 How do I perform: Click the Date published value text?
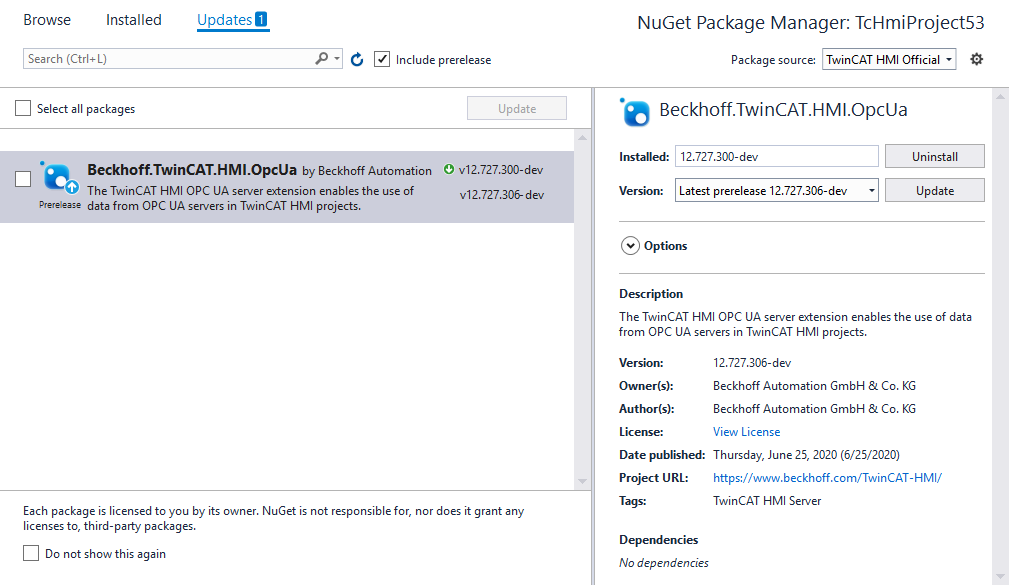806,454
